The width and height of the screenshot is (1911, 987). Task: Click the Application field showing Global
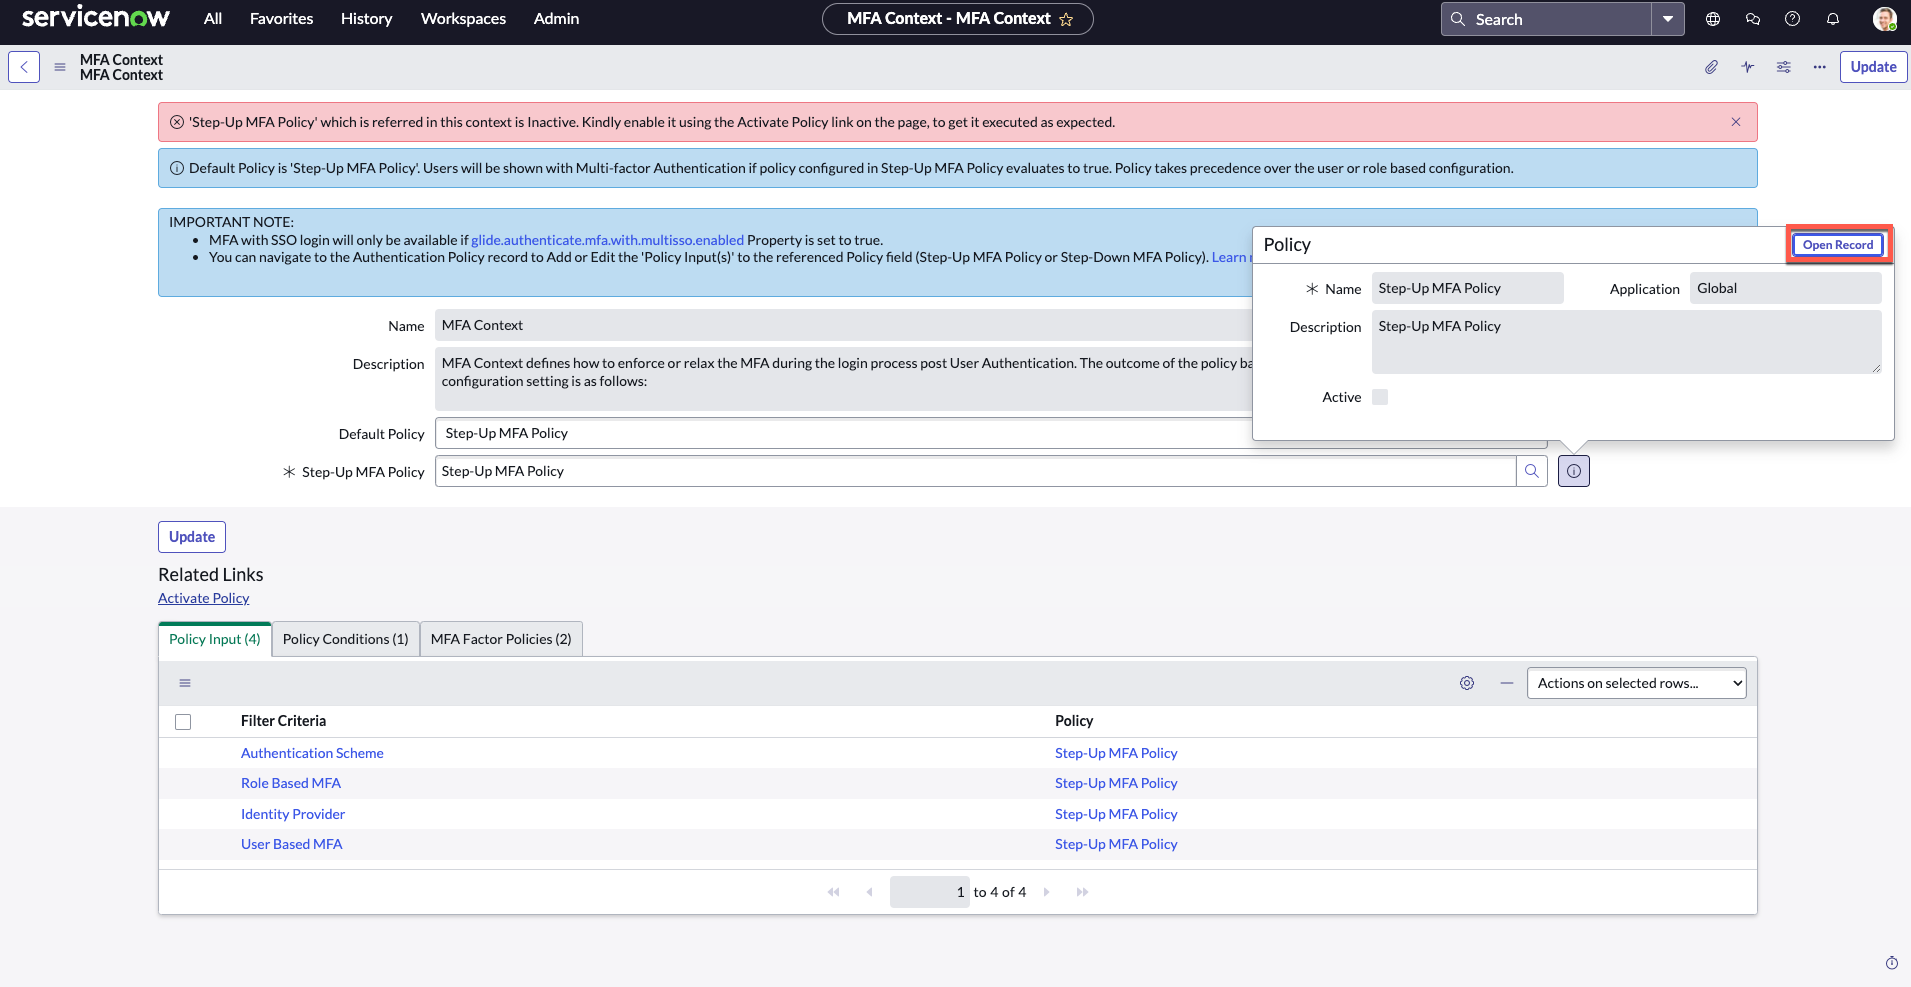coord(1786,288)
